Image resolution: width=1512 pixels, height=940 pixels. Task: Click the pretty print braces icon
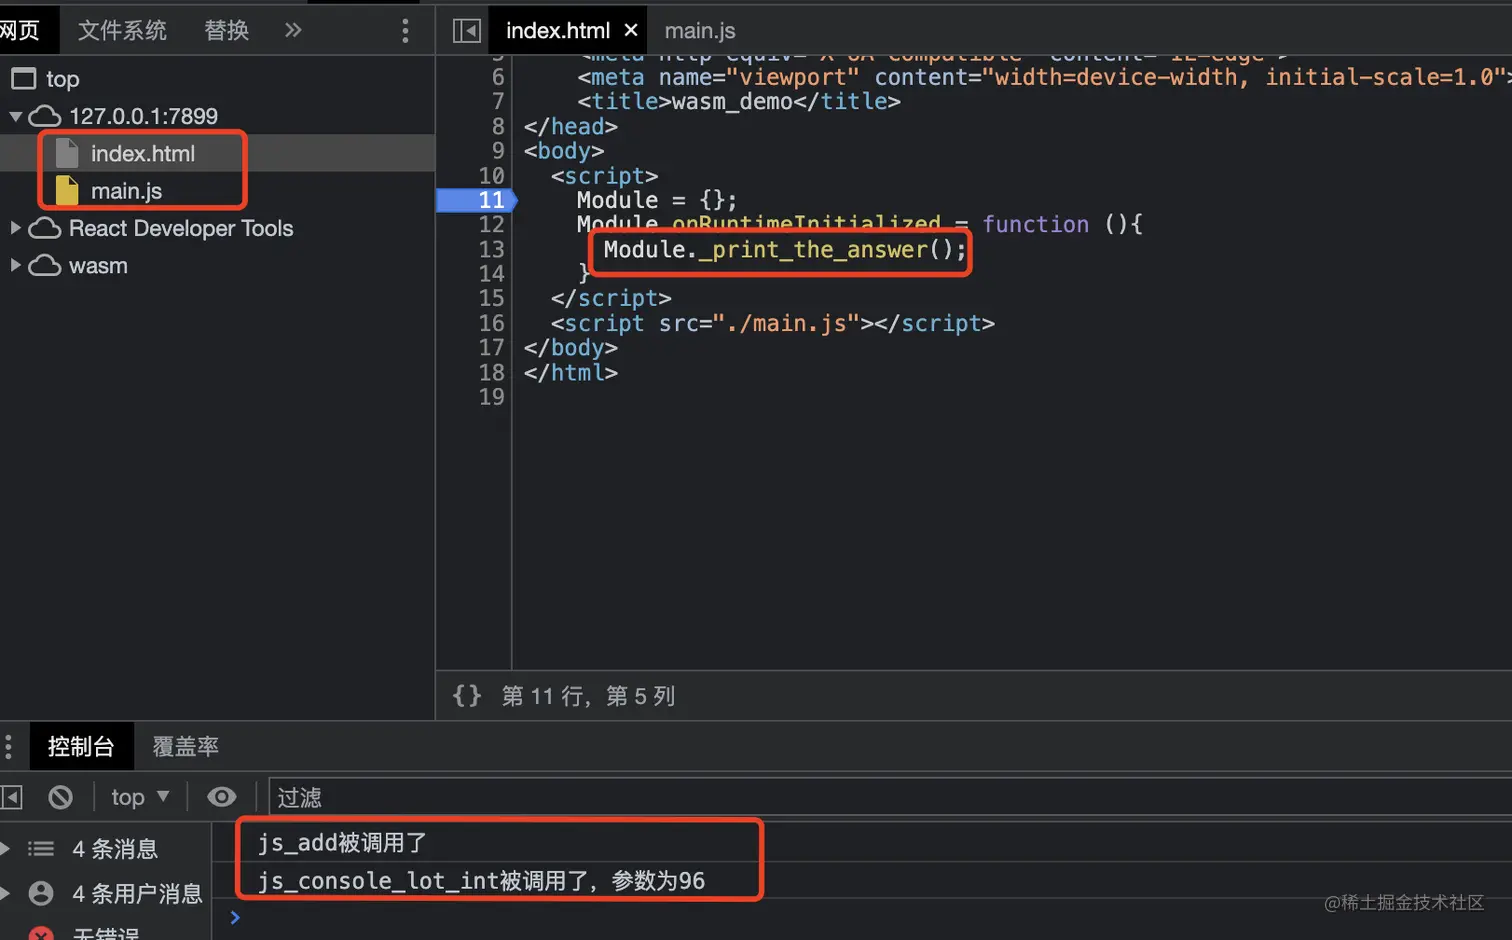tap(467, 695)
